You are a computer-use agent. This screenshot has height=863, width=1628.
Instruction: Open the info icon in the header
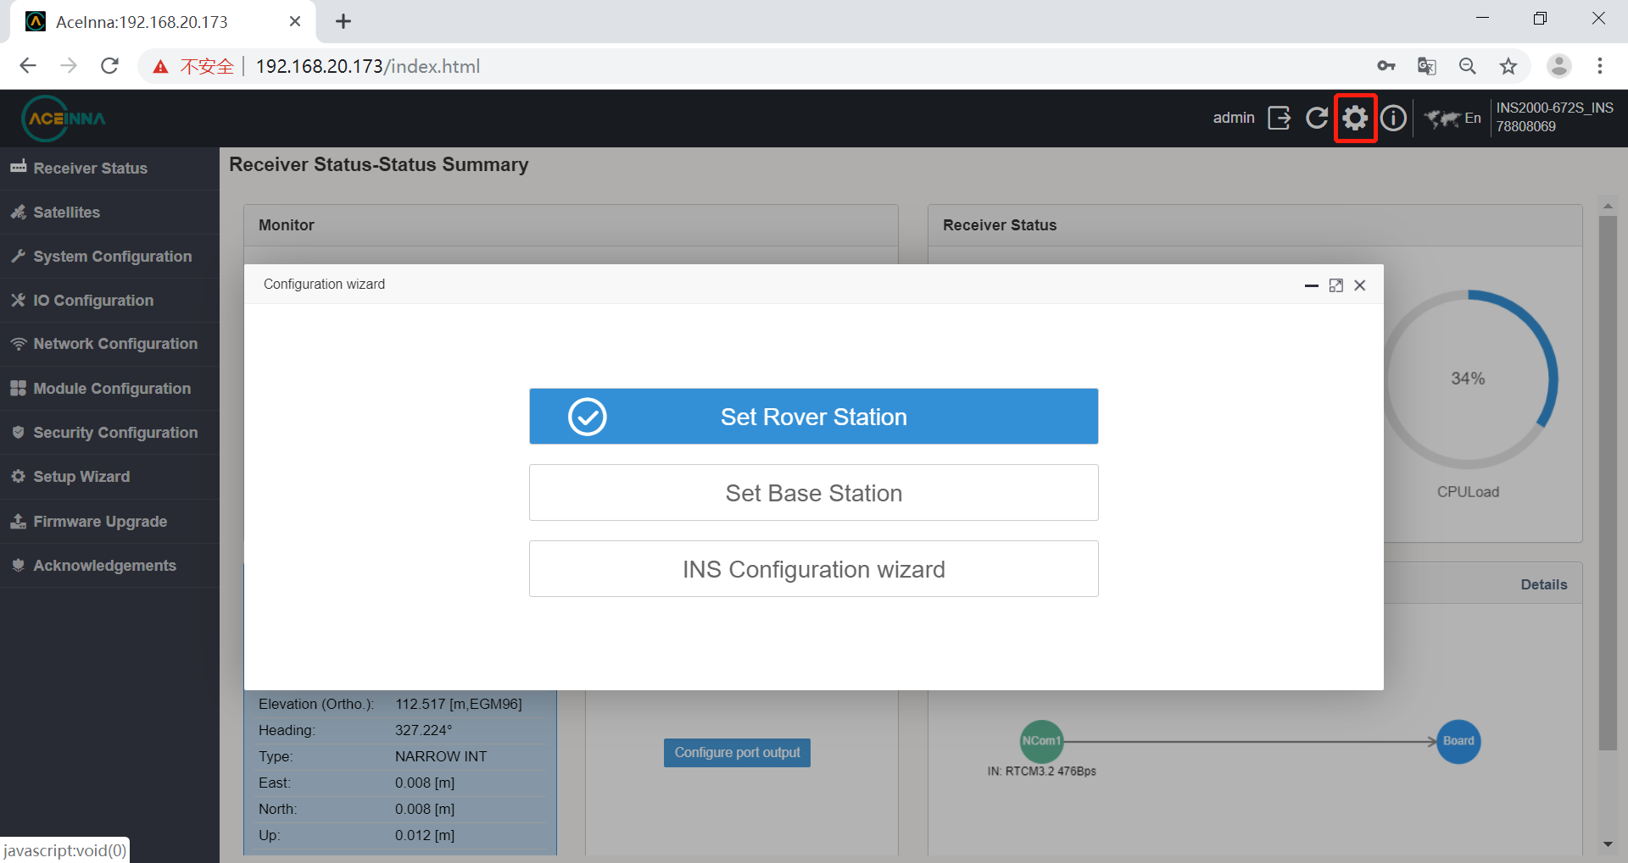click(x=1393, y=118)
